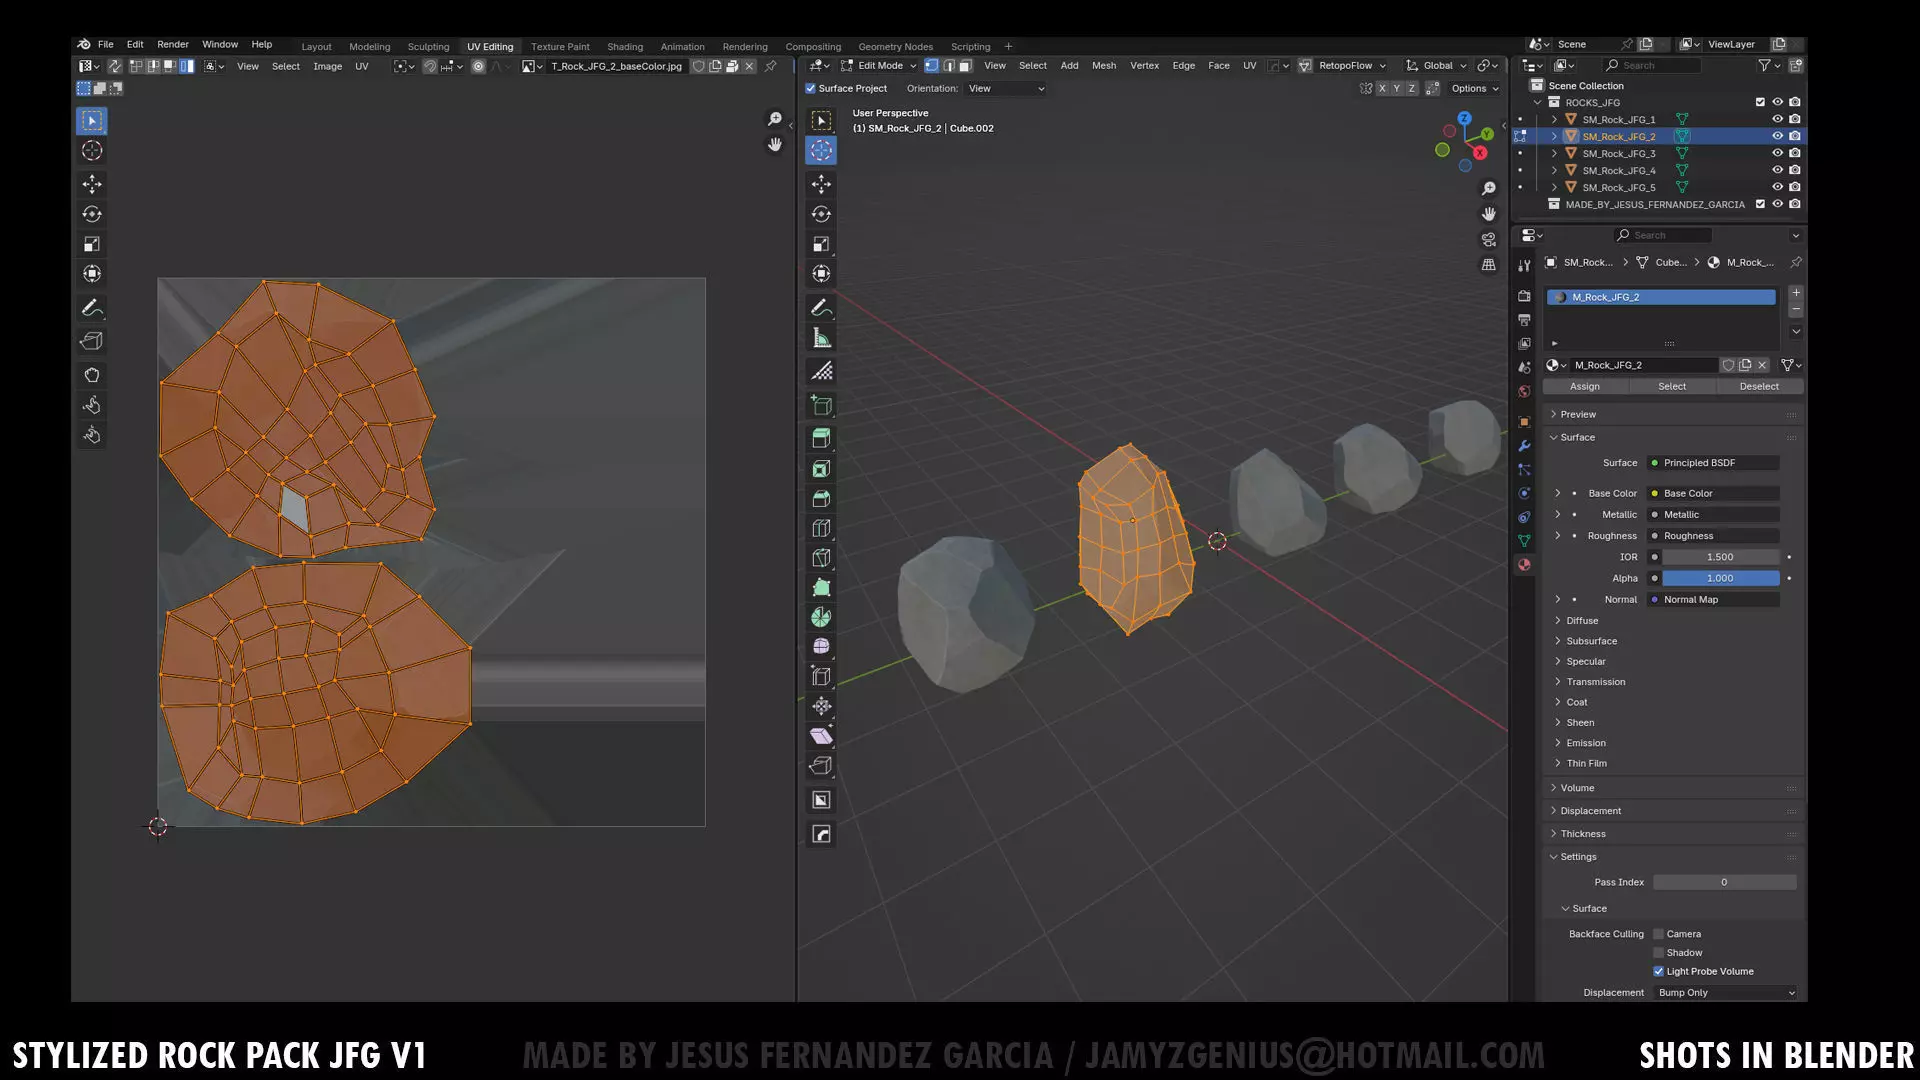Open the UV menu in UV editor
The image size is (1920, 1080).
[x=362, y=67]
